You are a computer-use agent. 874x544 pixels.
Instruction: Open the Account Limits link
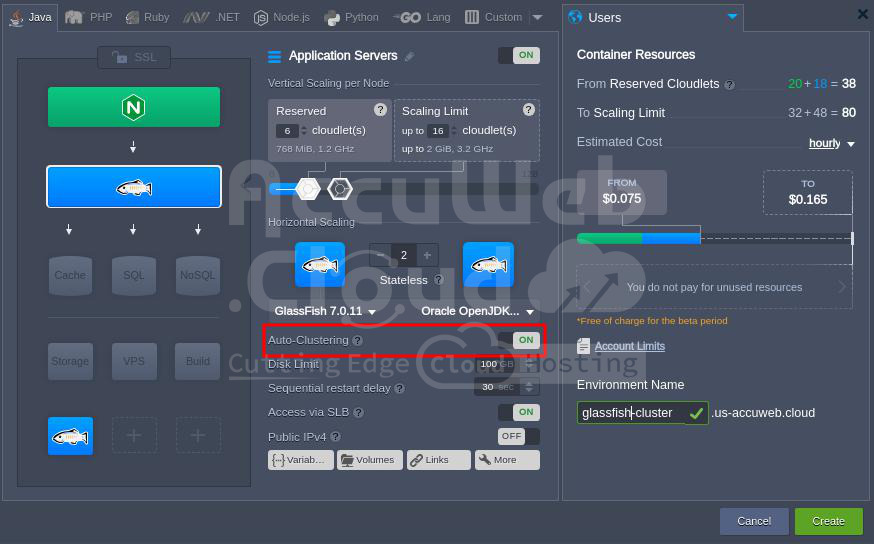[630, 346]
